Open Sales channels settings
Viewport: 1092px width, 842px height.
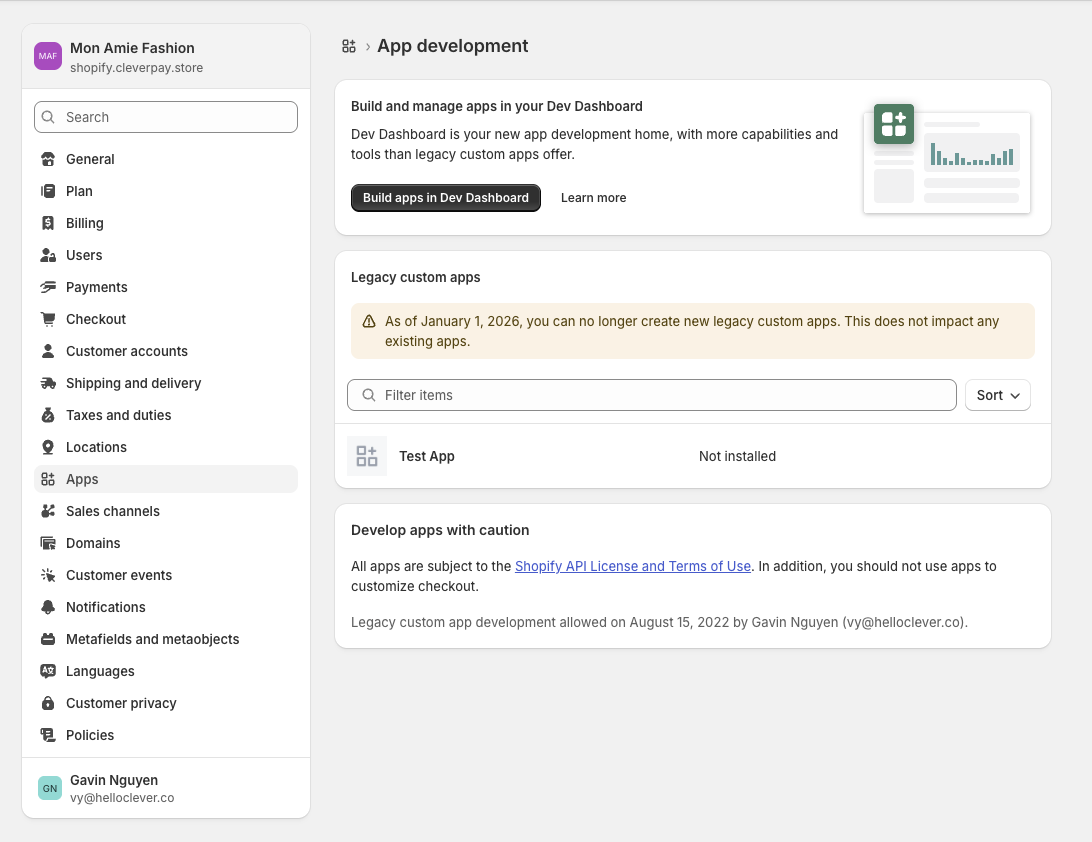pos(112,511)
